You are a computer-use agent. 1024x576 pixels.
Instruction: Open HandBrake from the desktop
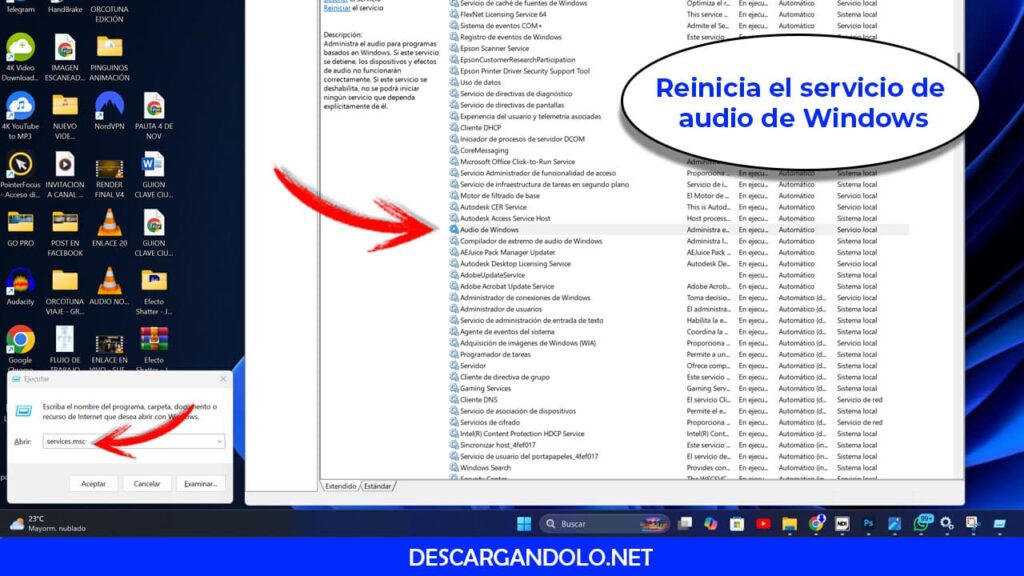click(65, 8)
